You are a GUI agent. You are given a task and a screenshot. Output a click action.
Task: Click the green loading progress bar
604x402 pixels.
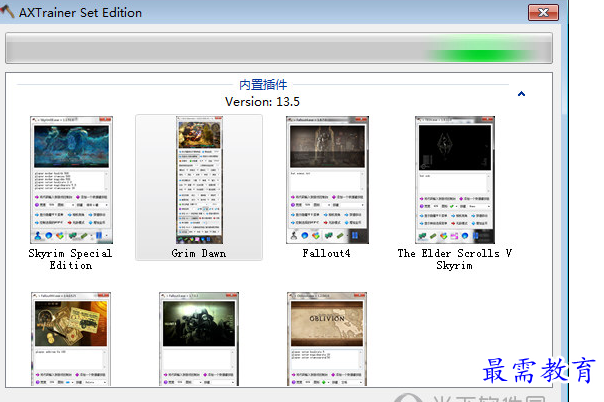coord(279,48)
